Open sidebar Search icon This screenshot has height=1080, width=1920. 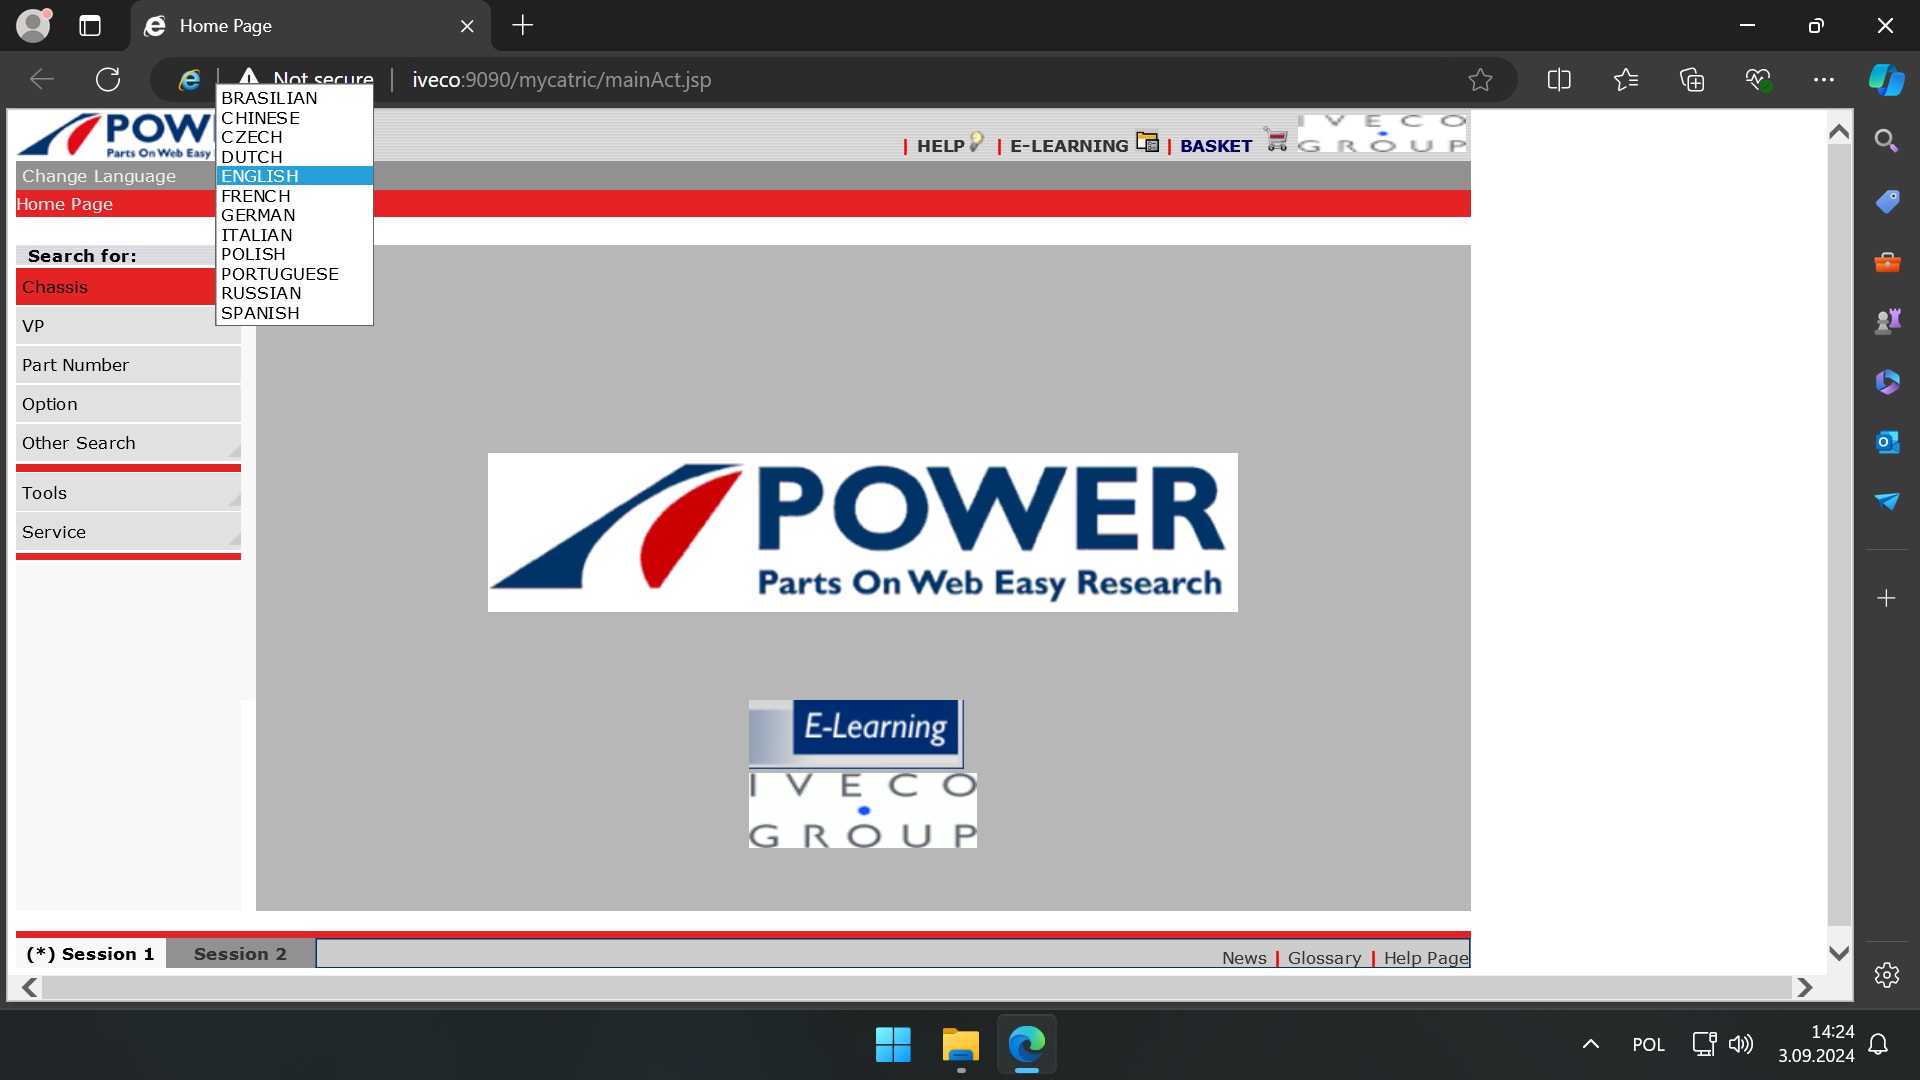coord(1887,141)
